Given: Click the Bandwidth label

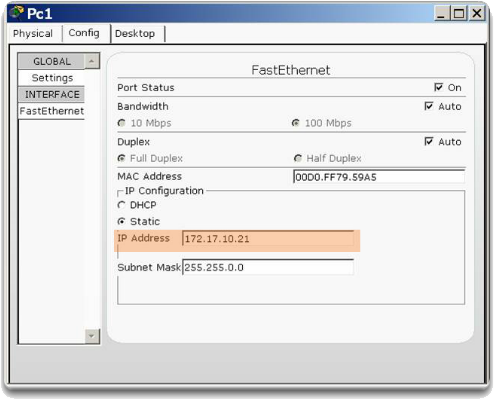Looking at the screenshot, I should 143,106.
